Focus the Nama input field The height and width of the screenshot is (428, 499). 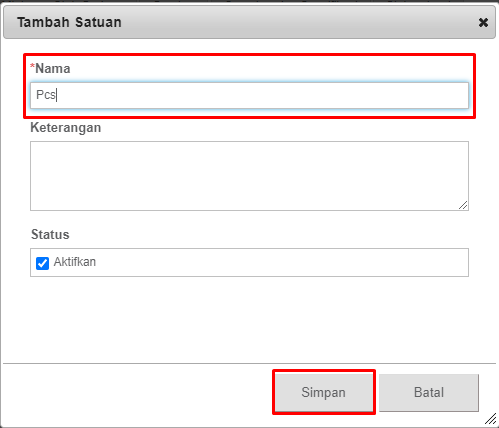[x=249, y=95]
